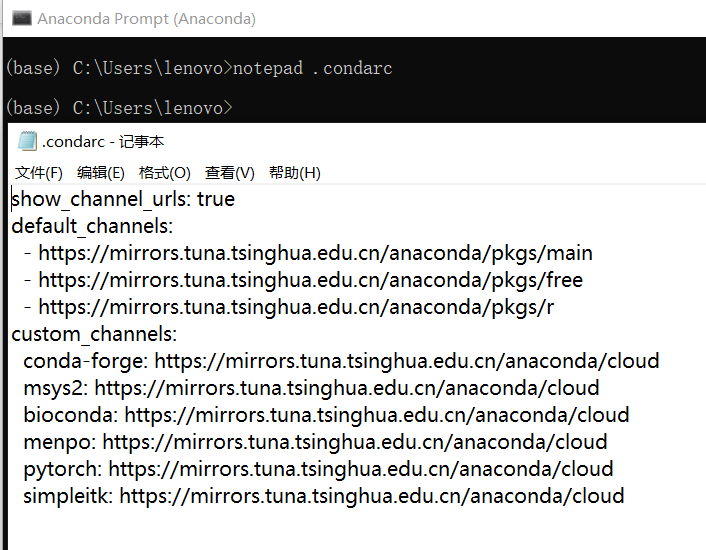The height and width of the screenshot is (550, 706).
Task: Open the 编辑(E) menu
Action: point(101,173)
